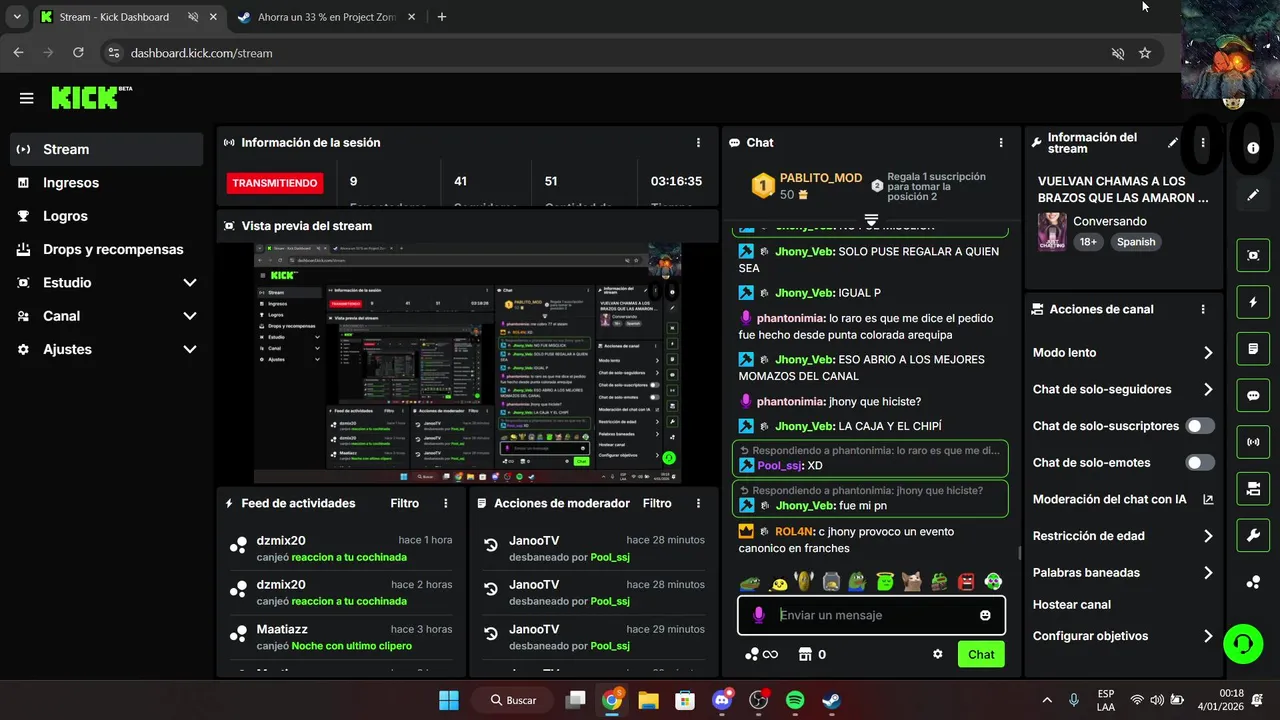Click Filtro in Feed de actividades
1280x720 pixels.
click(x=405, y=504)
